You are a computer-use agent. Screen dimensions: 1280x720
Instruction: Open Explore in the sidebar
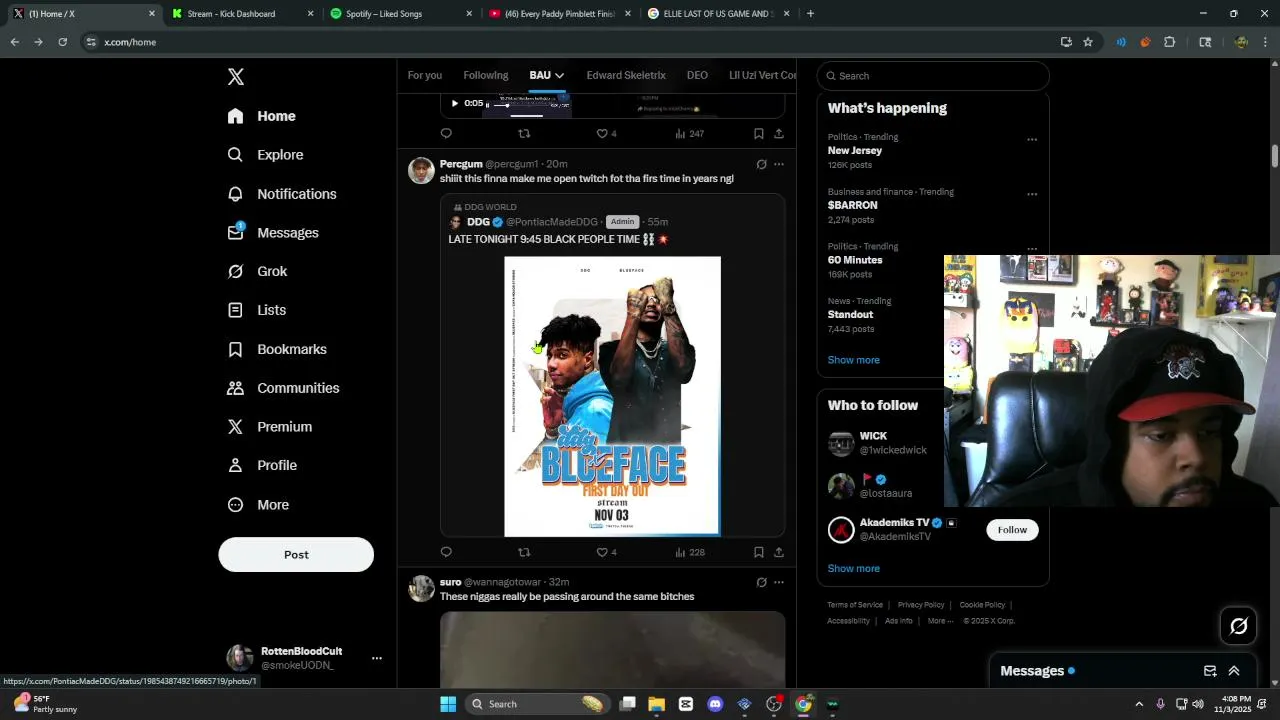tap(265, 155)
